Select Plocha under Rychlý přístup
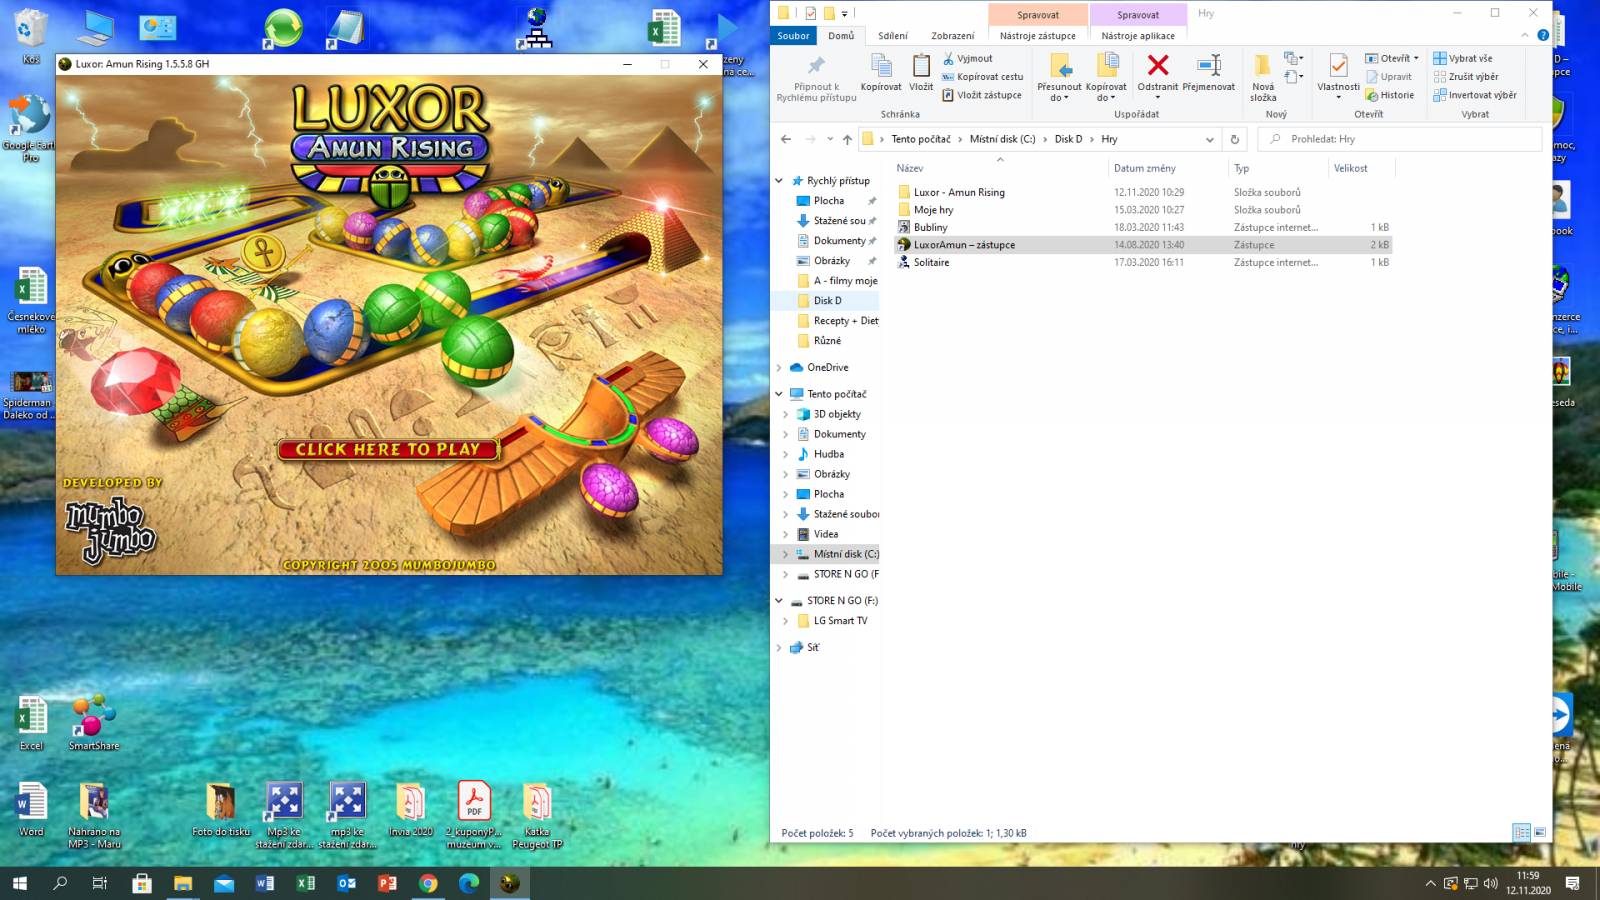 (829, 201)
